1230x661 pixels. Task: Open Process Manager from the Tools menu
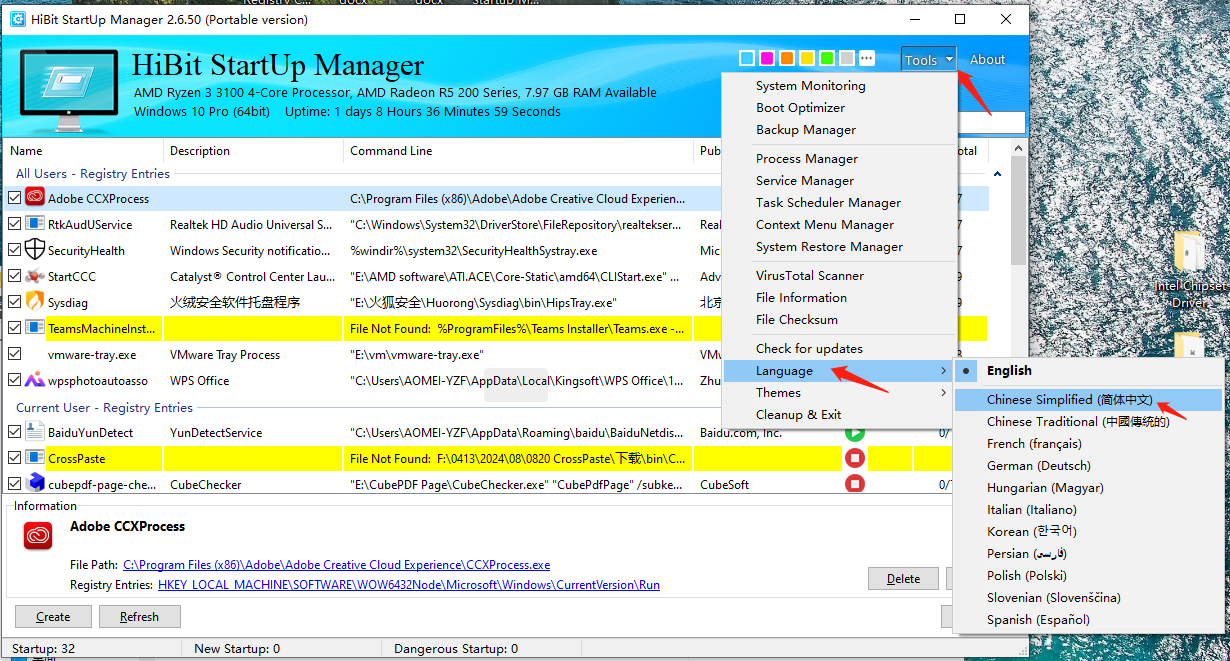pyautogui.click(x=807, y=158)
